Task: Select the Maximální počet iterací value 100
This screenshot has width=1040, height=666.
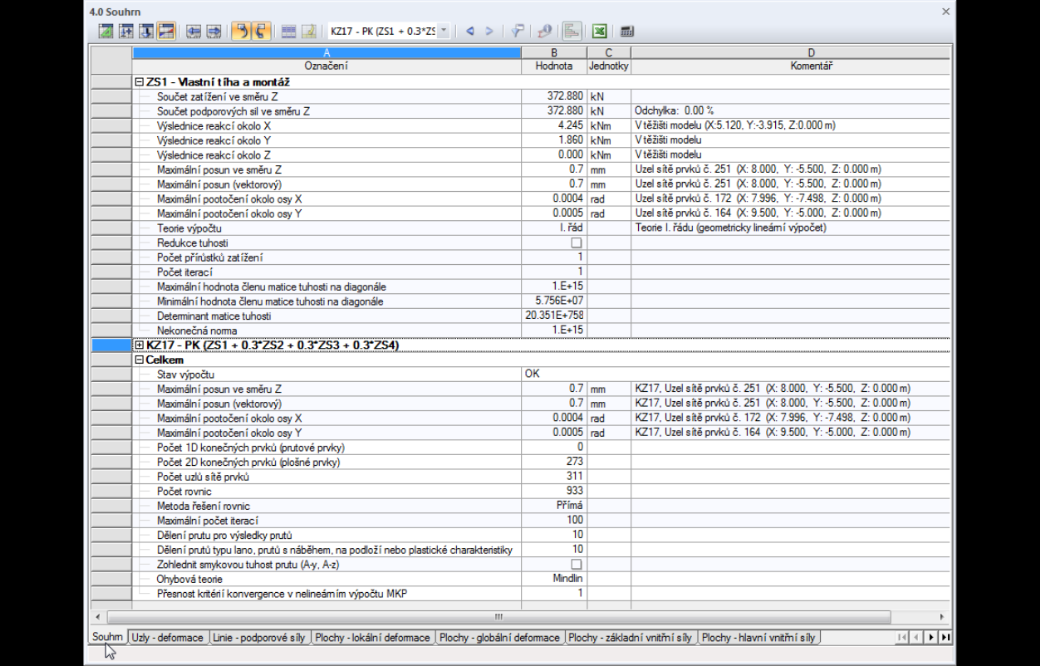Action: [554, 520]
